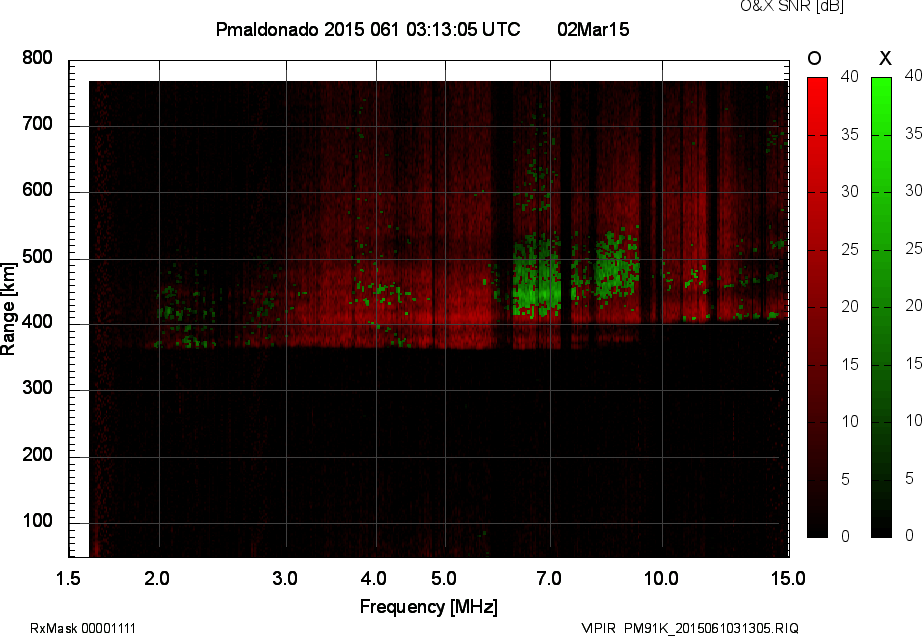
Task: Click the 35 value on O colorbar scale
Action: (x=850, y=134)
